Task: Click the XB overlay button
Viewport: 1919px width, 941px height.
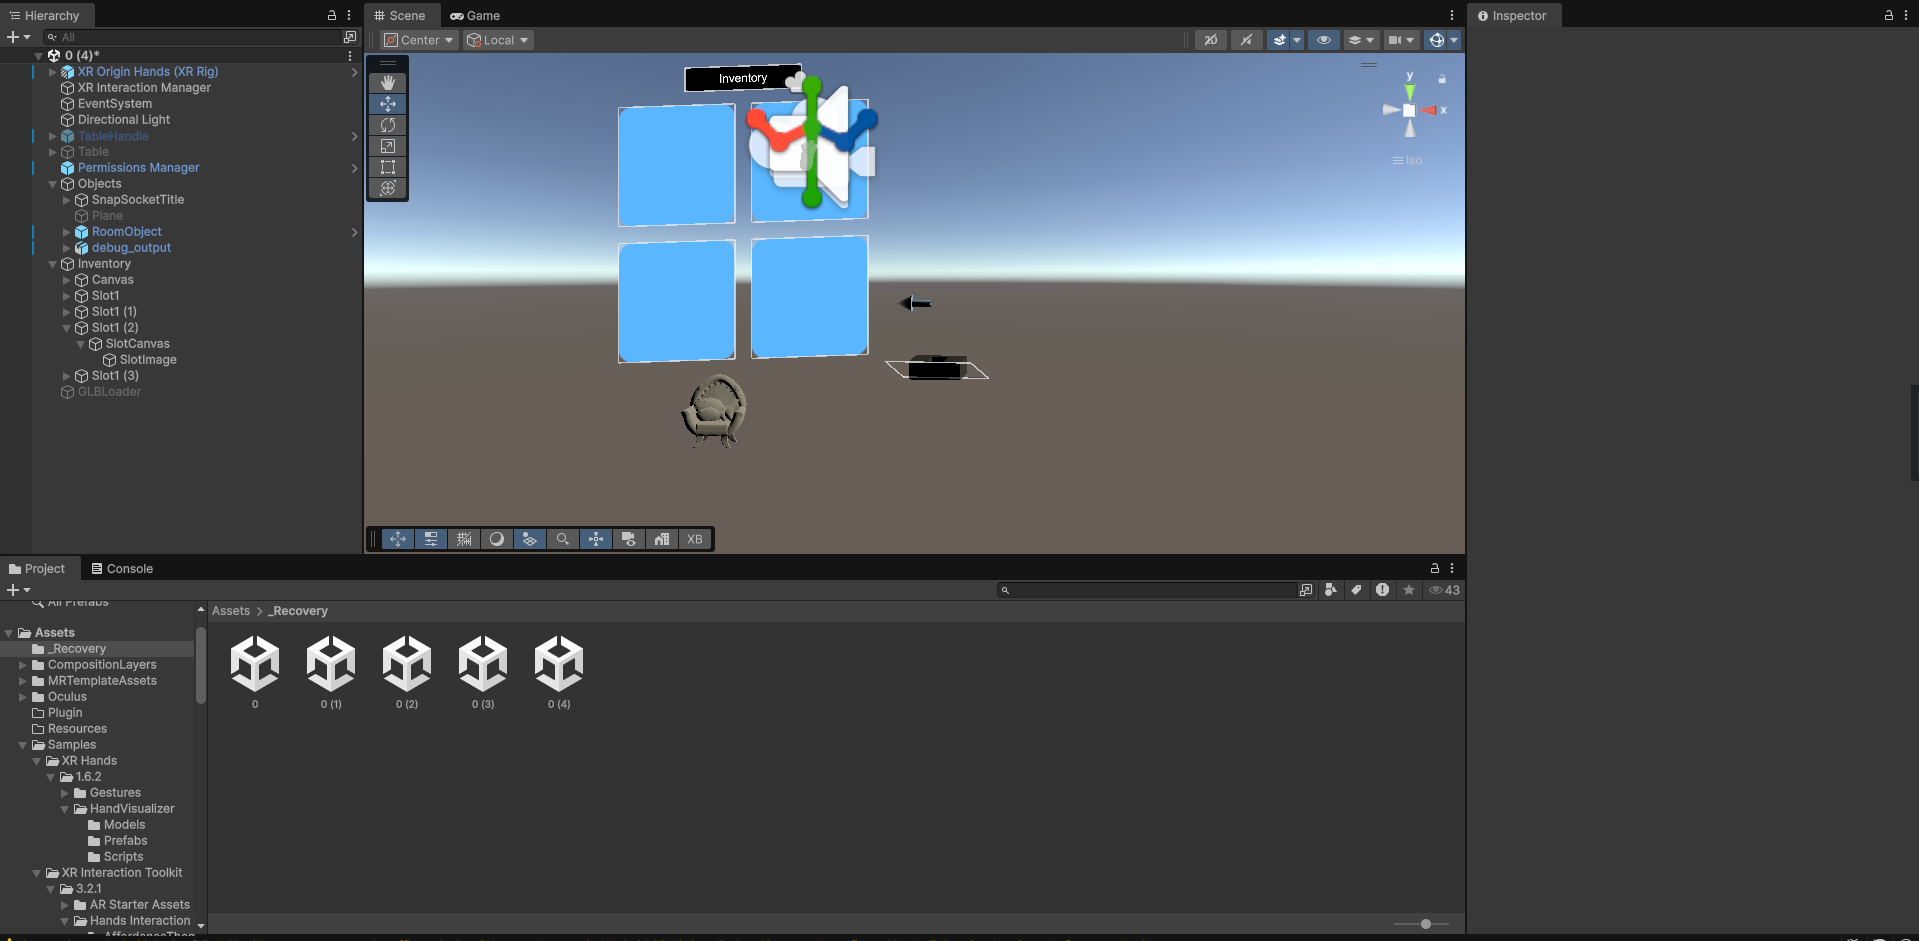Action: [695, 539]
